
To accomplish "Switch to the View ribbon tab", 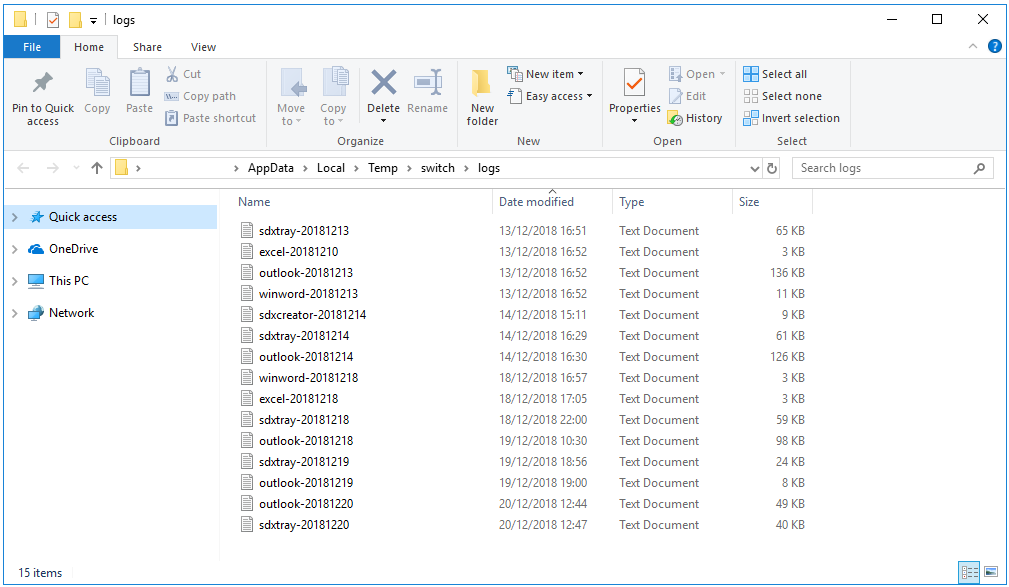I will (x=203, y=46).
